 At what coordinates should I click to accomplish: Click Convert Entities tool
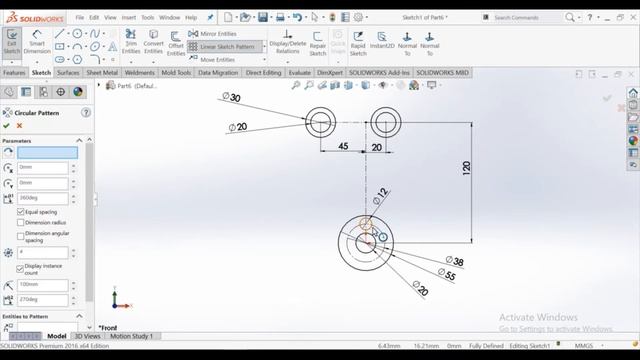coord(153,42)
